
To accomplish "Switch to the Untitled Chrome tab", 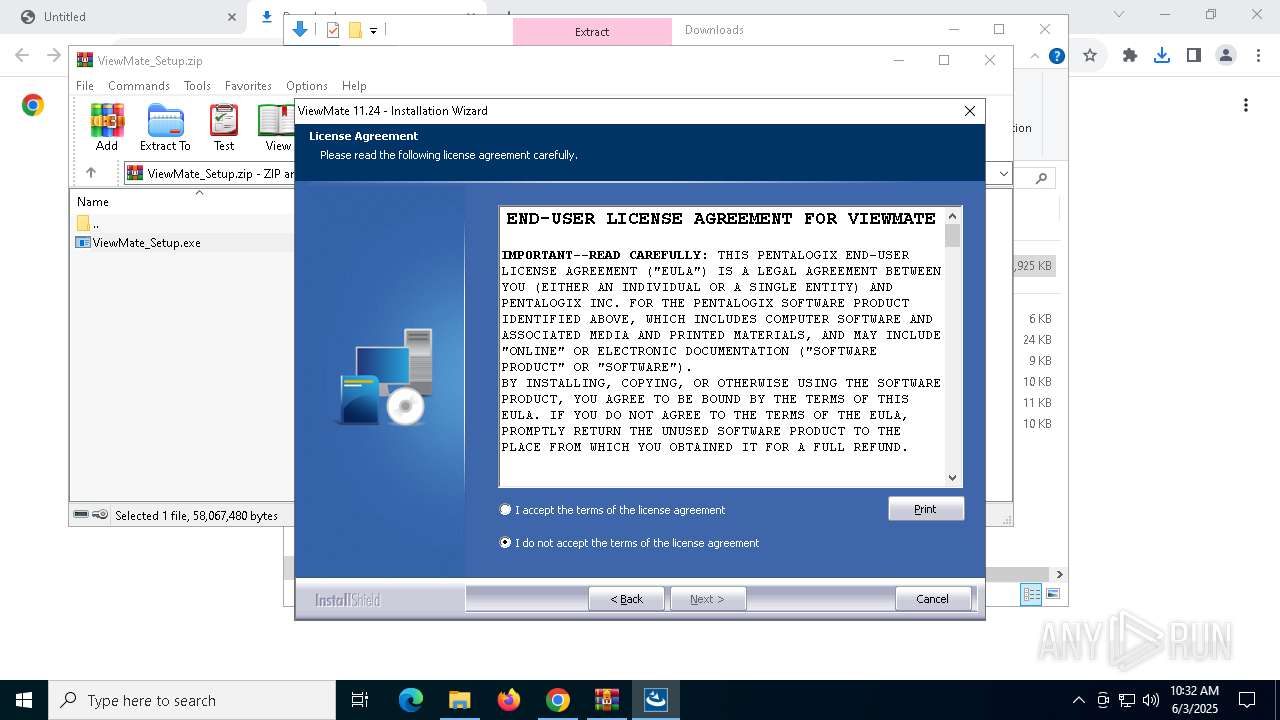I will click(x=120, y=17).
